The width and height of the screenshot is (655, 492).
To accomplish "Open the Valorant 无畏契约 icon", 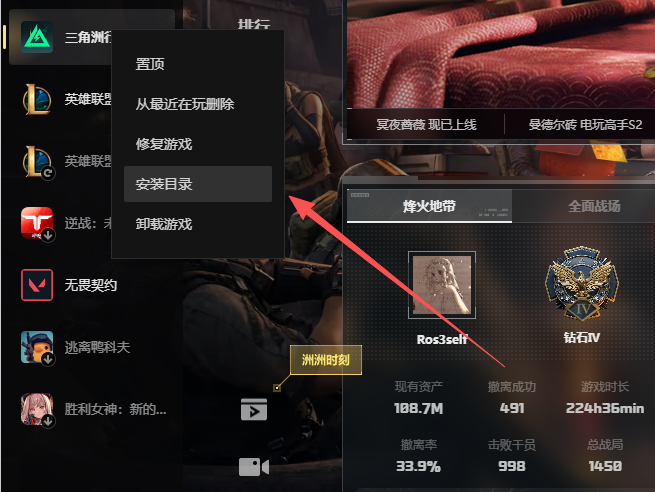I will click(x=37, y=285).
